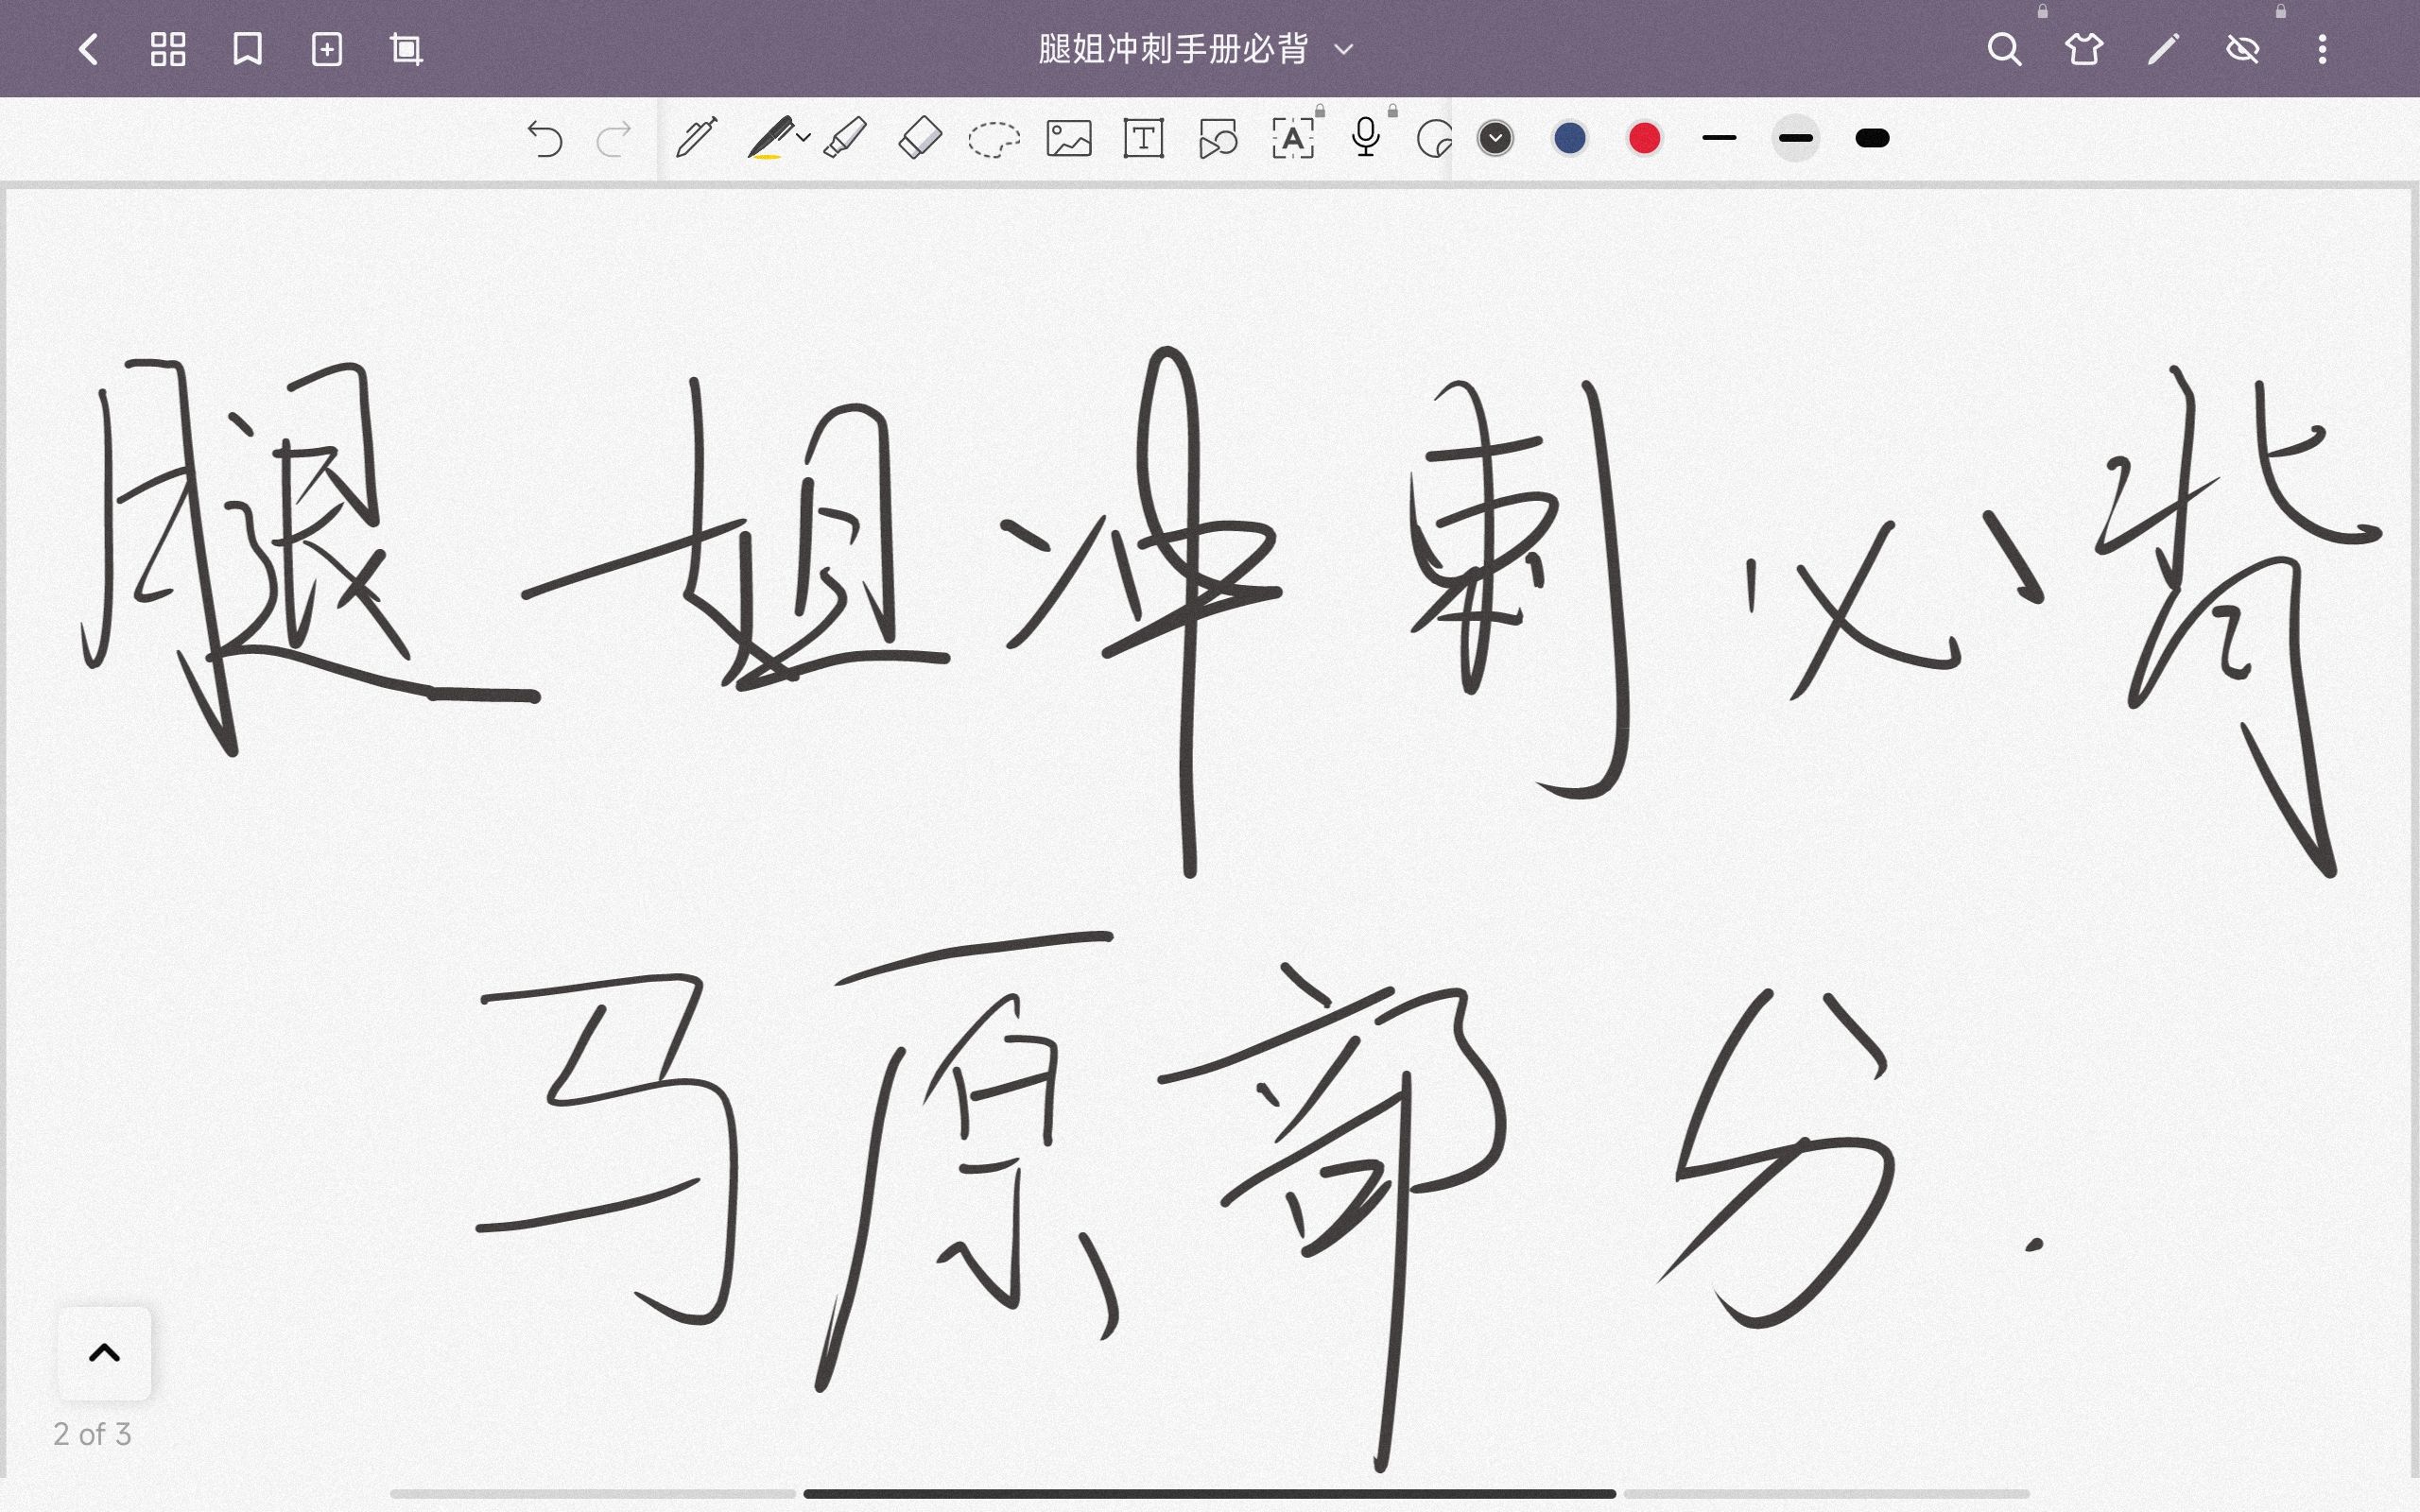Click the page indicator 2 of 3
Screen dimensions: 2420x1512
tap(92, 1434)
